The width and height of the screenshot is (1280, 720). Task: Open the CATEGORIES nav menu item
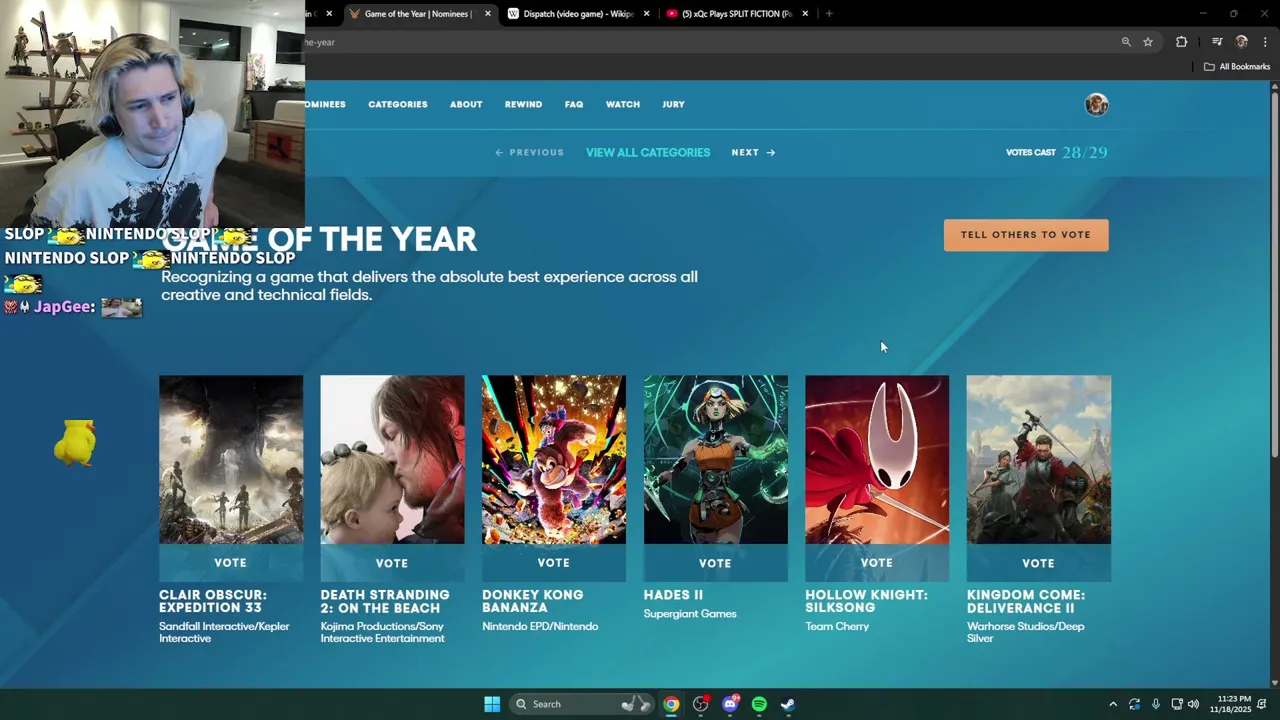(398, 104)
